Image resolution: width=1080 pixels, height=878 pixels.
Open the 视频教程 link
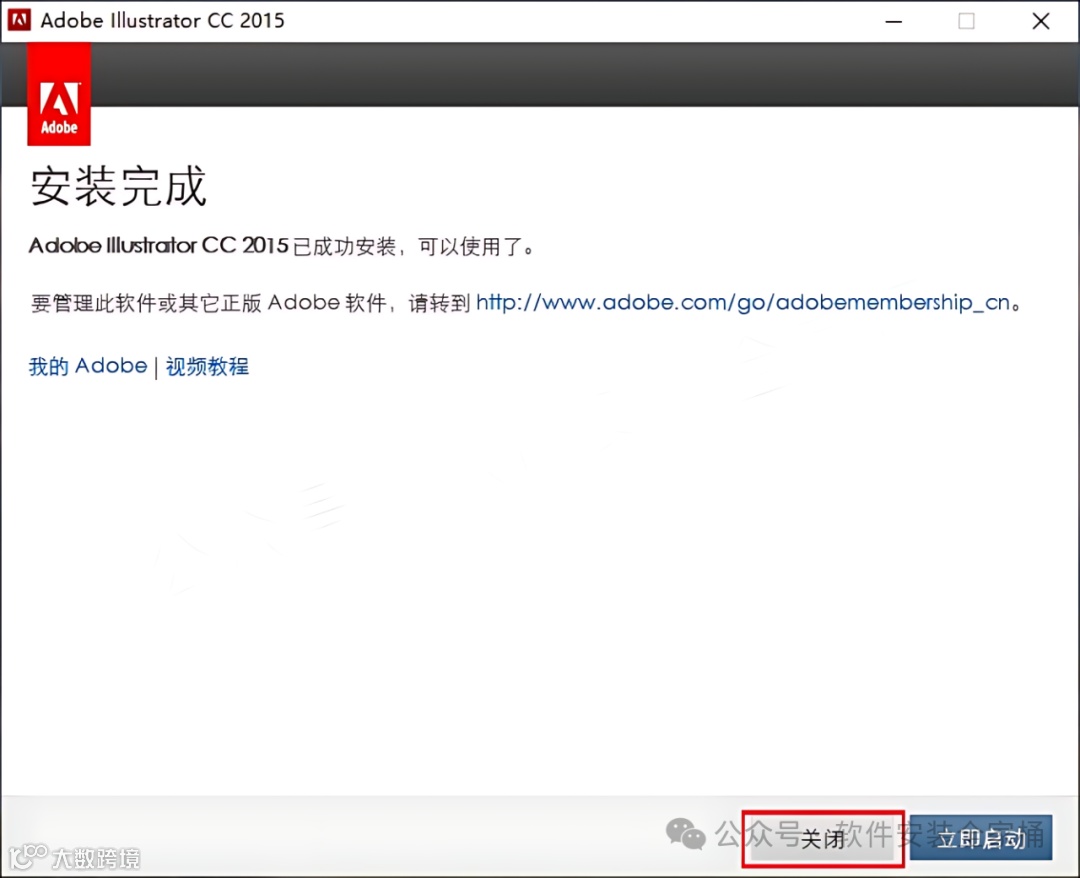click(207, 366)
